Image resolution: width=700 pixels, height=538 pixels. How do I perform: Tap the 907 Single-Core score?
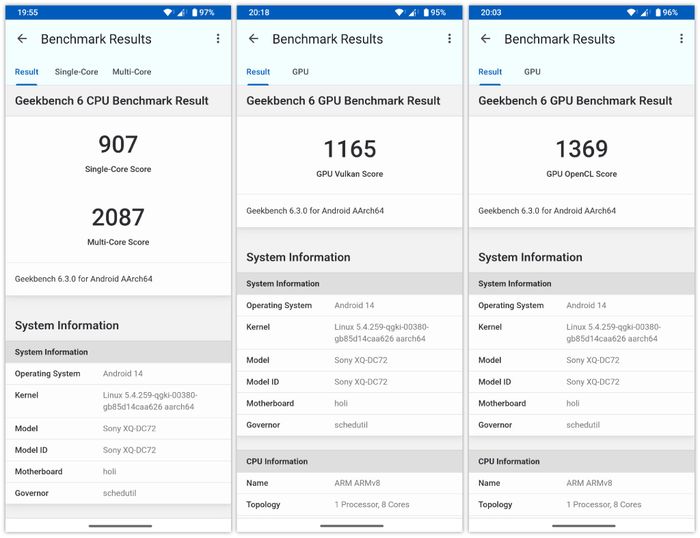point(118,144)
